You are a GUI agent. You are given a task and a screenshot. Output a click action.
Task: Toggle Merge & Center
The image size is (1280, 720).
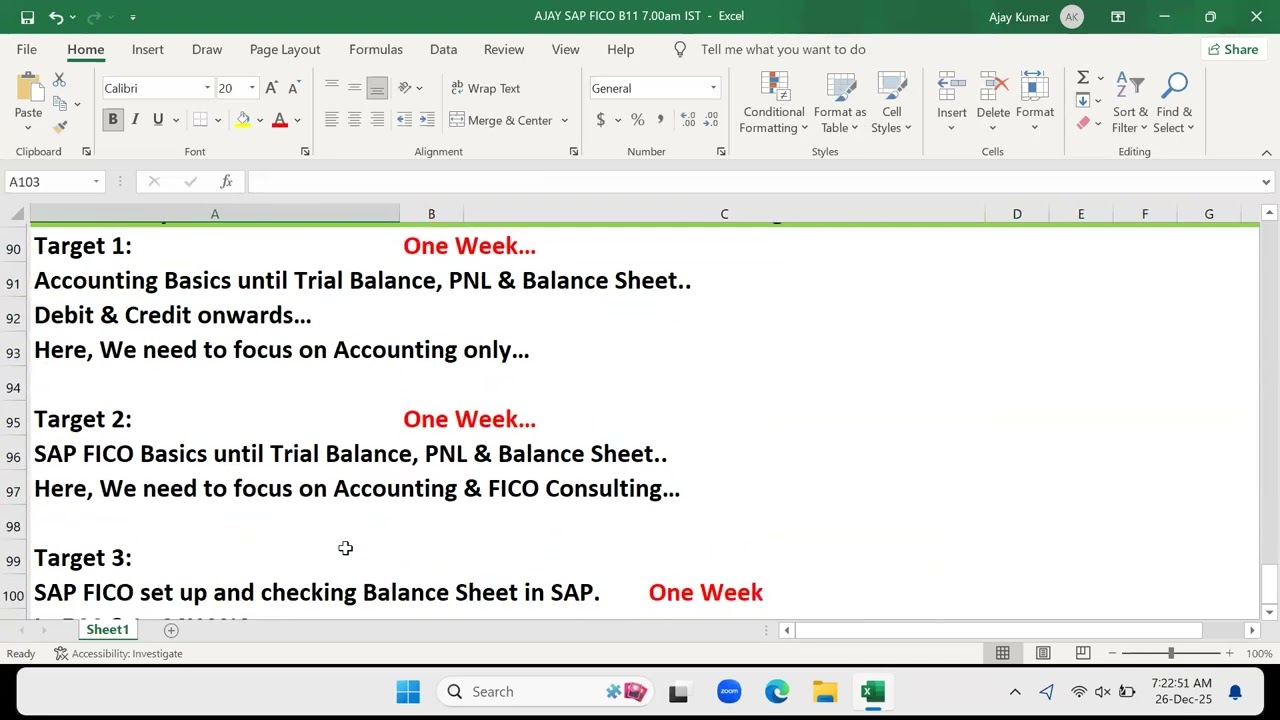click(x=501, y=120)
